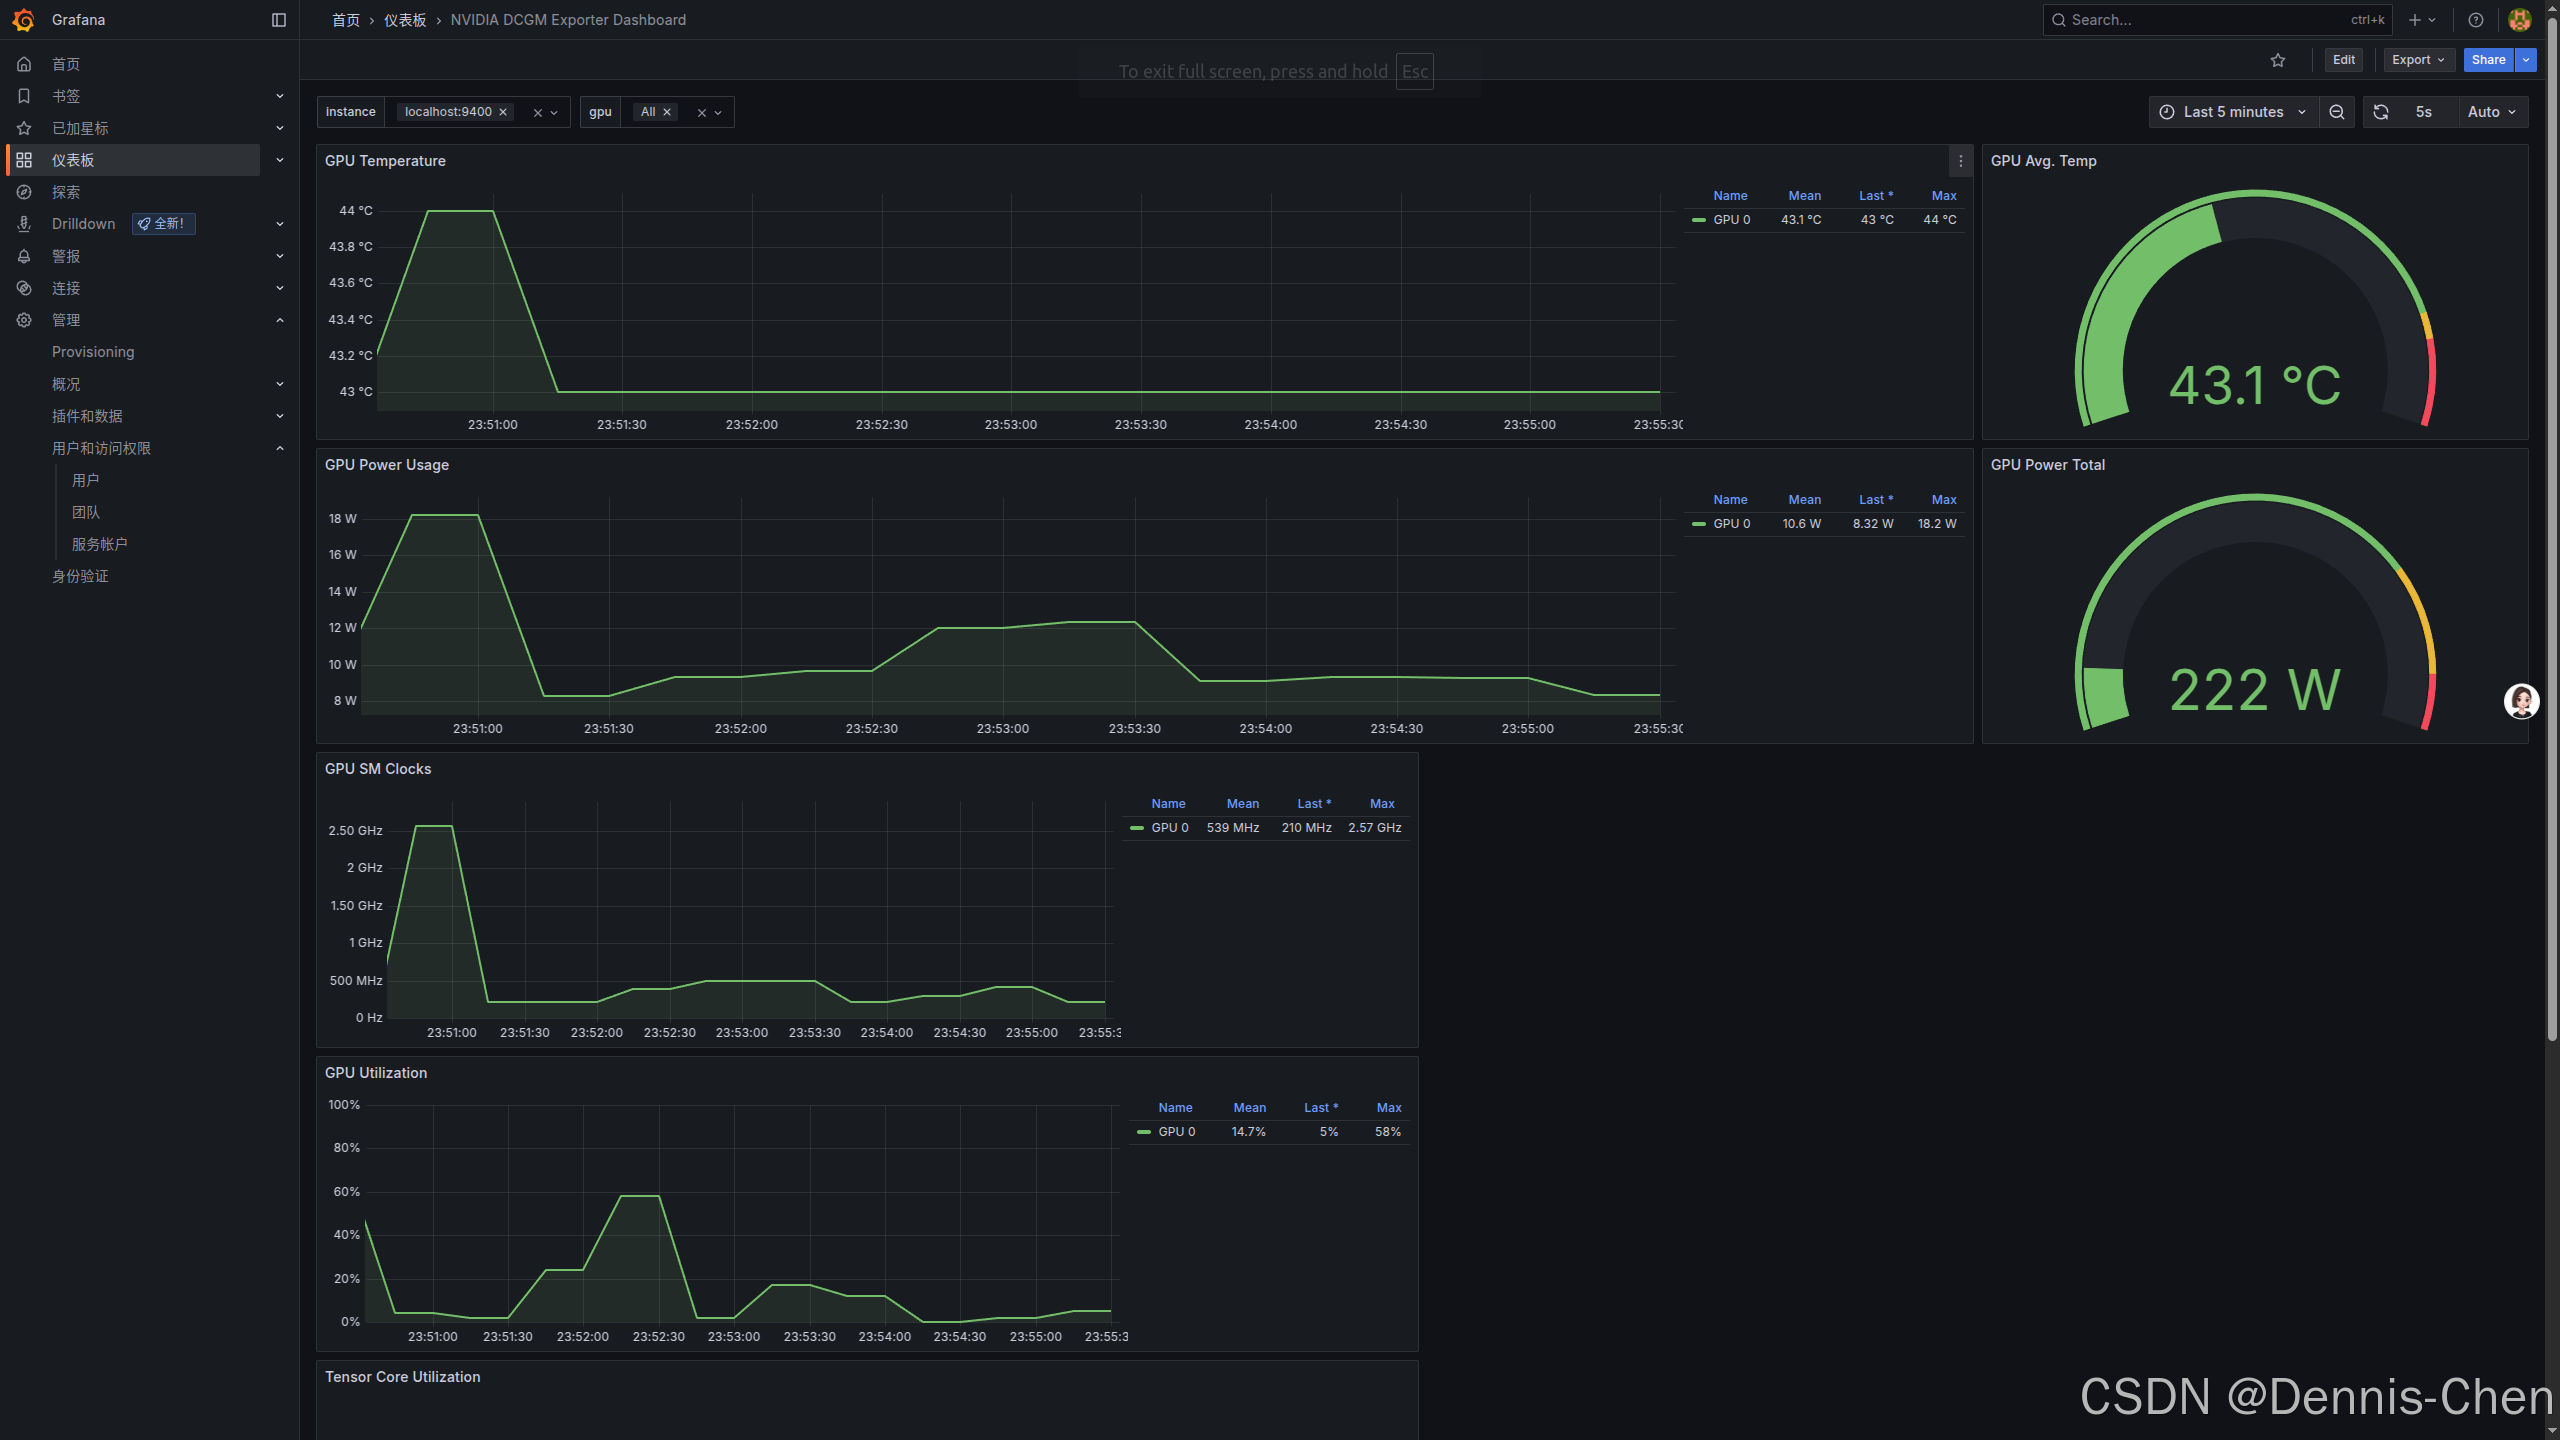
Task: Toggle GPU 0 series in Power Usage legend
Action: [x=1731, y=524]
